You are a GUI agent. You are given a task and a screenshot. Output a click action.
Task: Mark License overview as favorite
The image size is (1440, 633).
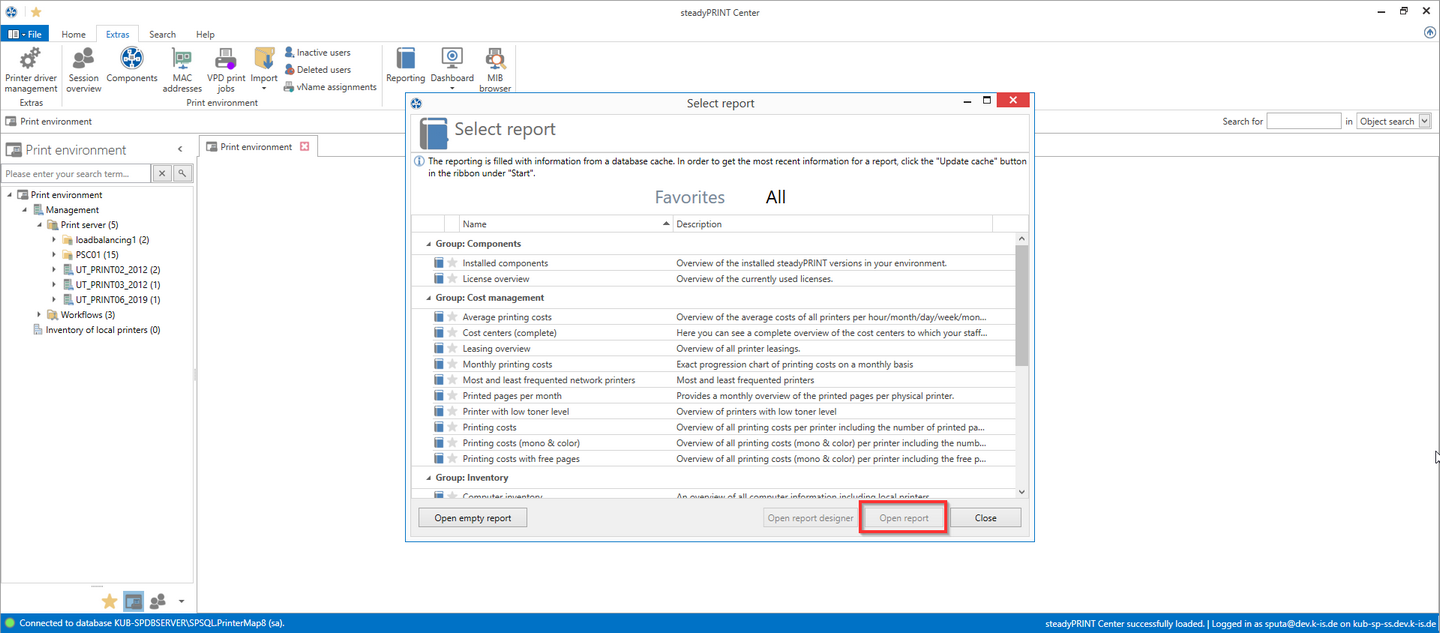click(452, 279)
